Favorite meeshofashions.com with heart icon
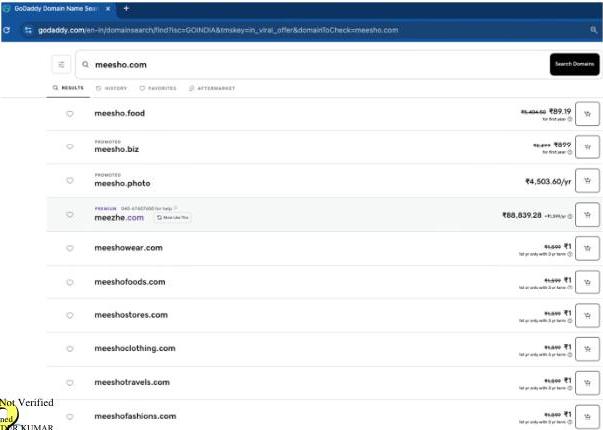Image resolution: width=603 pixels, height=430 pixels. pos(70,416)
